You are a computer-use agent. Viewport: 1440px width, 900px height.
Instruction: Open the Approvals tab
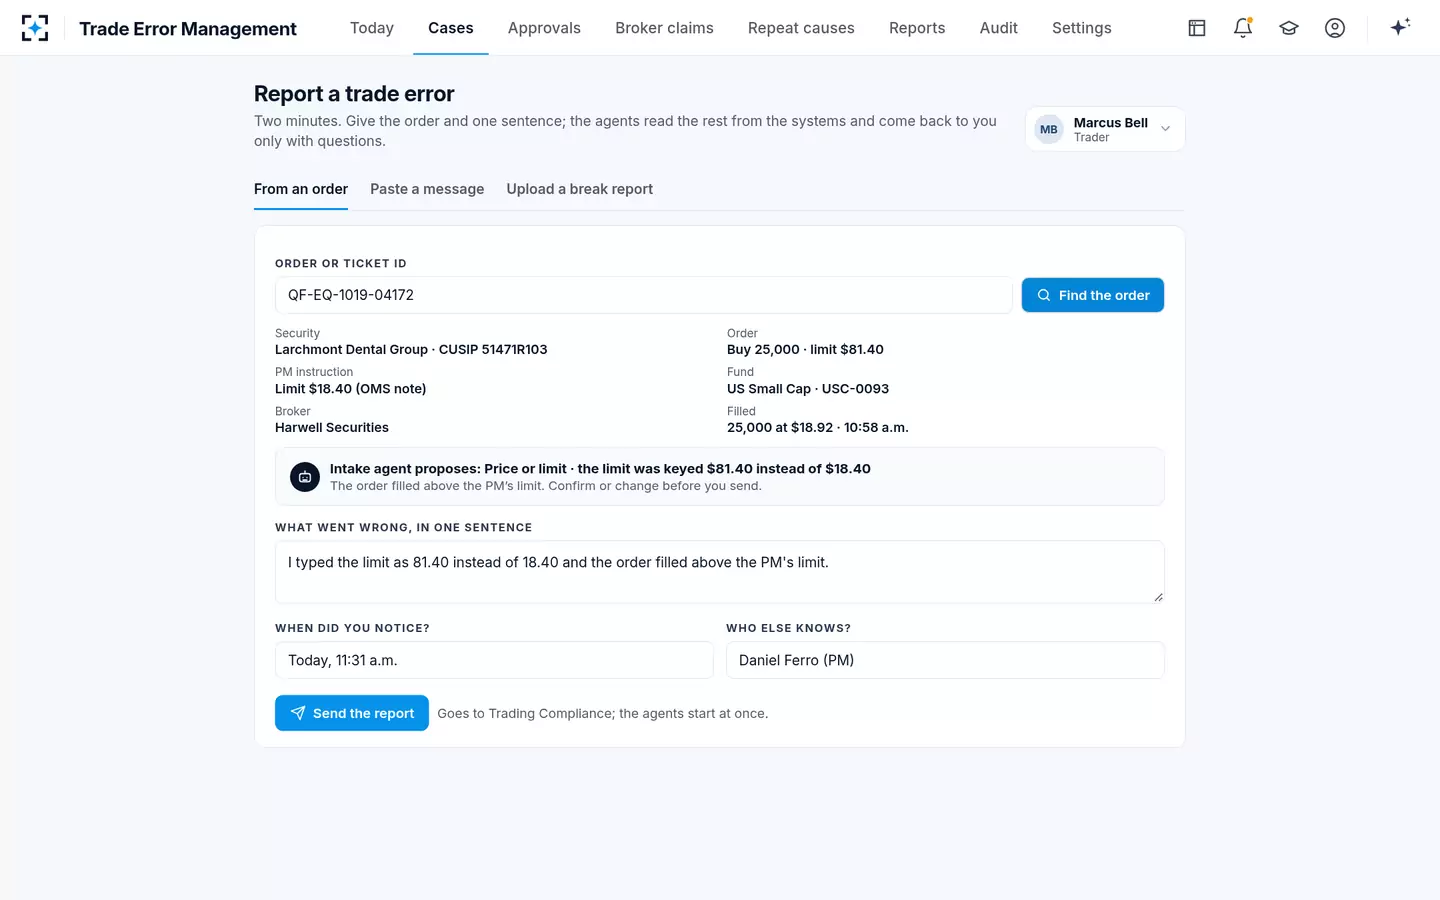(544, 28)
